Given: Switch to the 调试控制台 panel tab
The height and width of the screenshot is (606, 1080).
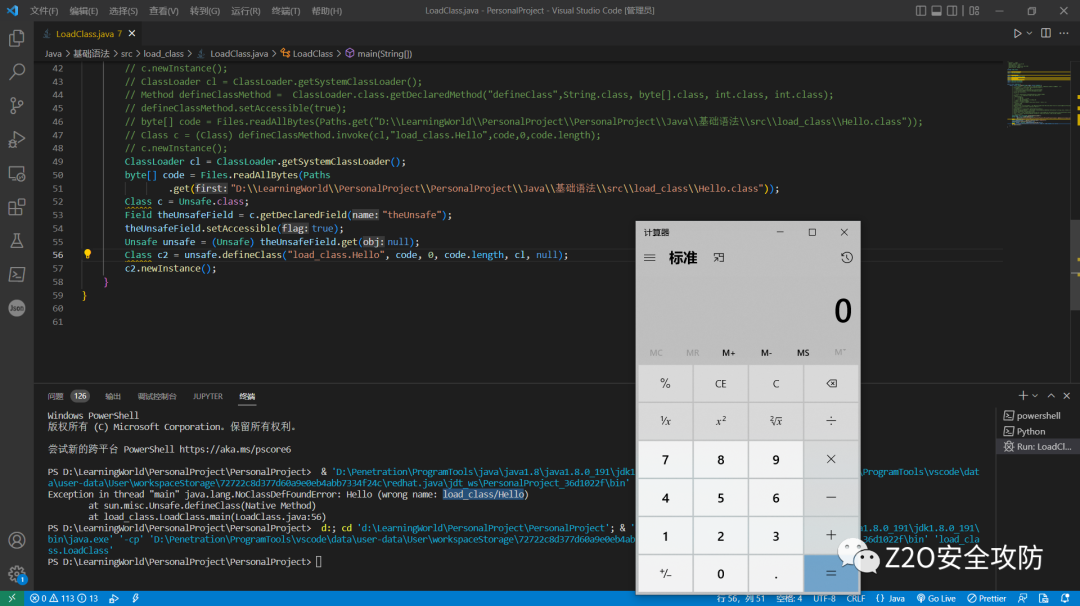Looking at the screenshot, I should point(157,396).
